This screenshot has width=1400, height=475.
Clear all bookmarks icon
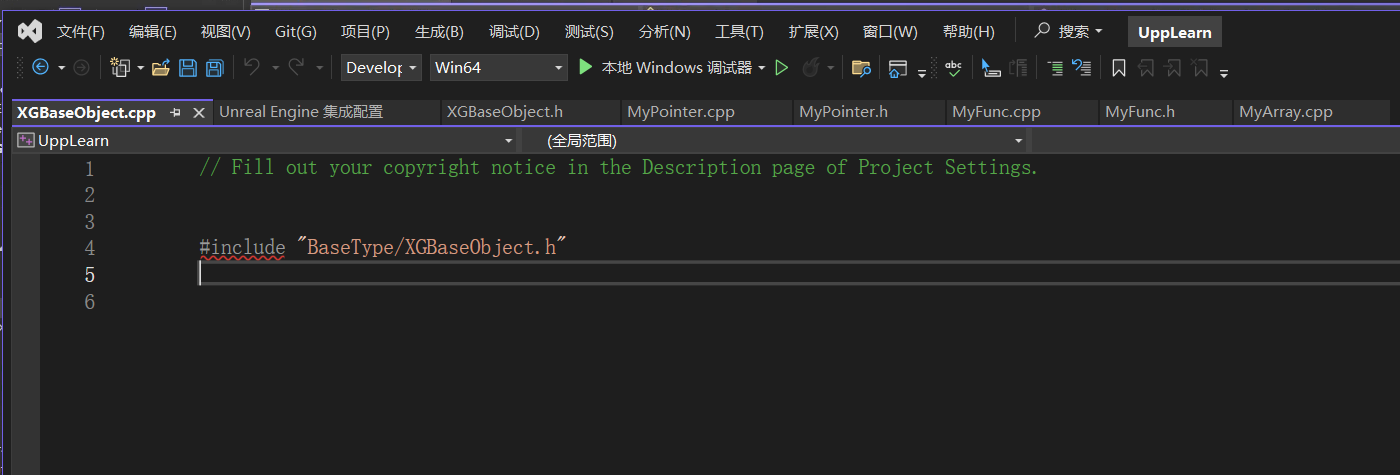1199,68
